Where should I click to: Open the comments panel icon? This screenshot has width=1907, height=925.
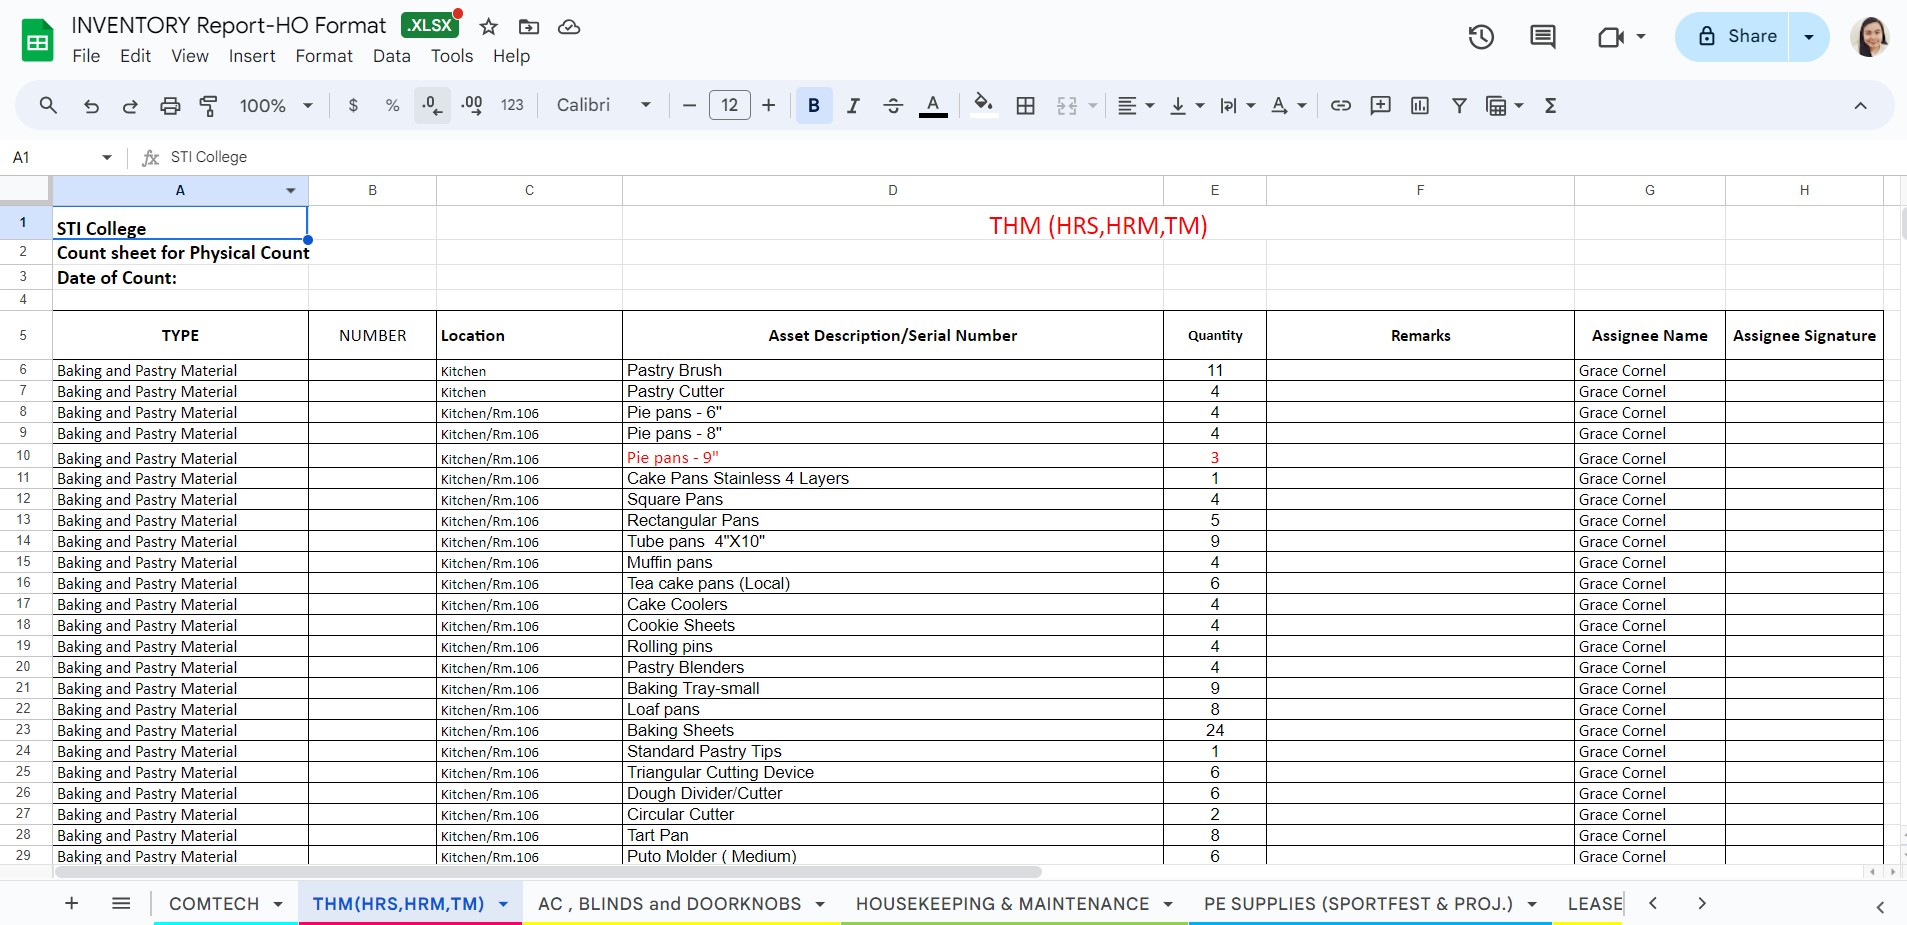tap(1543, 37)
